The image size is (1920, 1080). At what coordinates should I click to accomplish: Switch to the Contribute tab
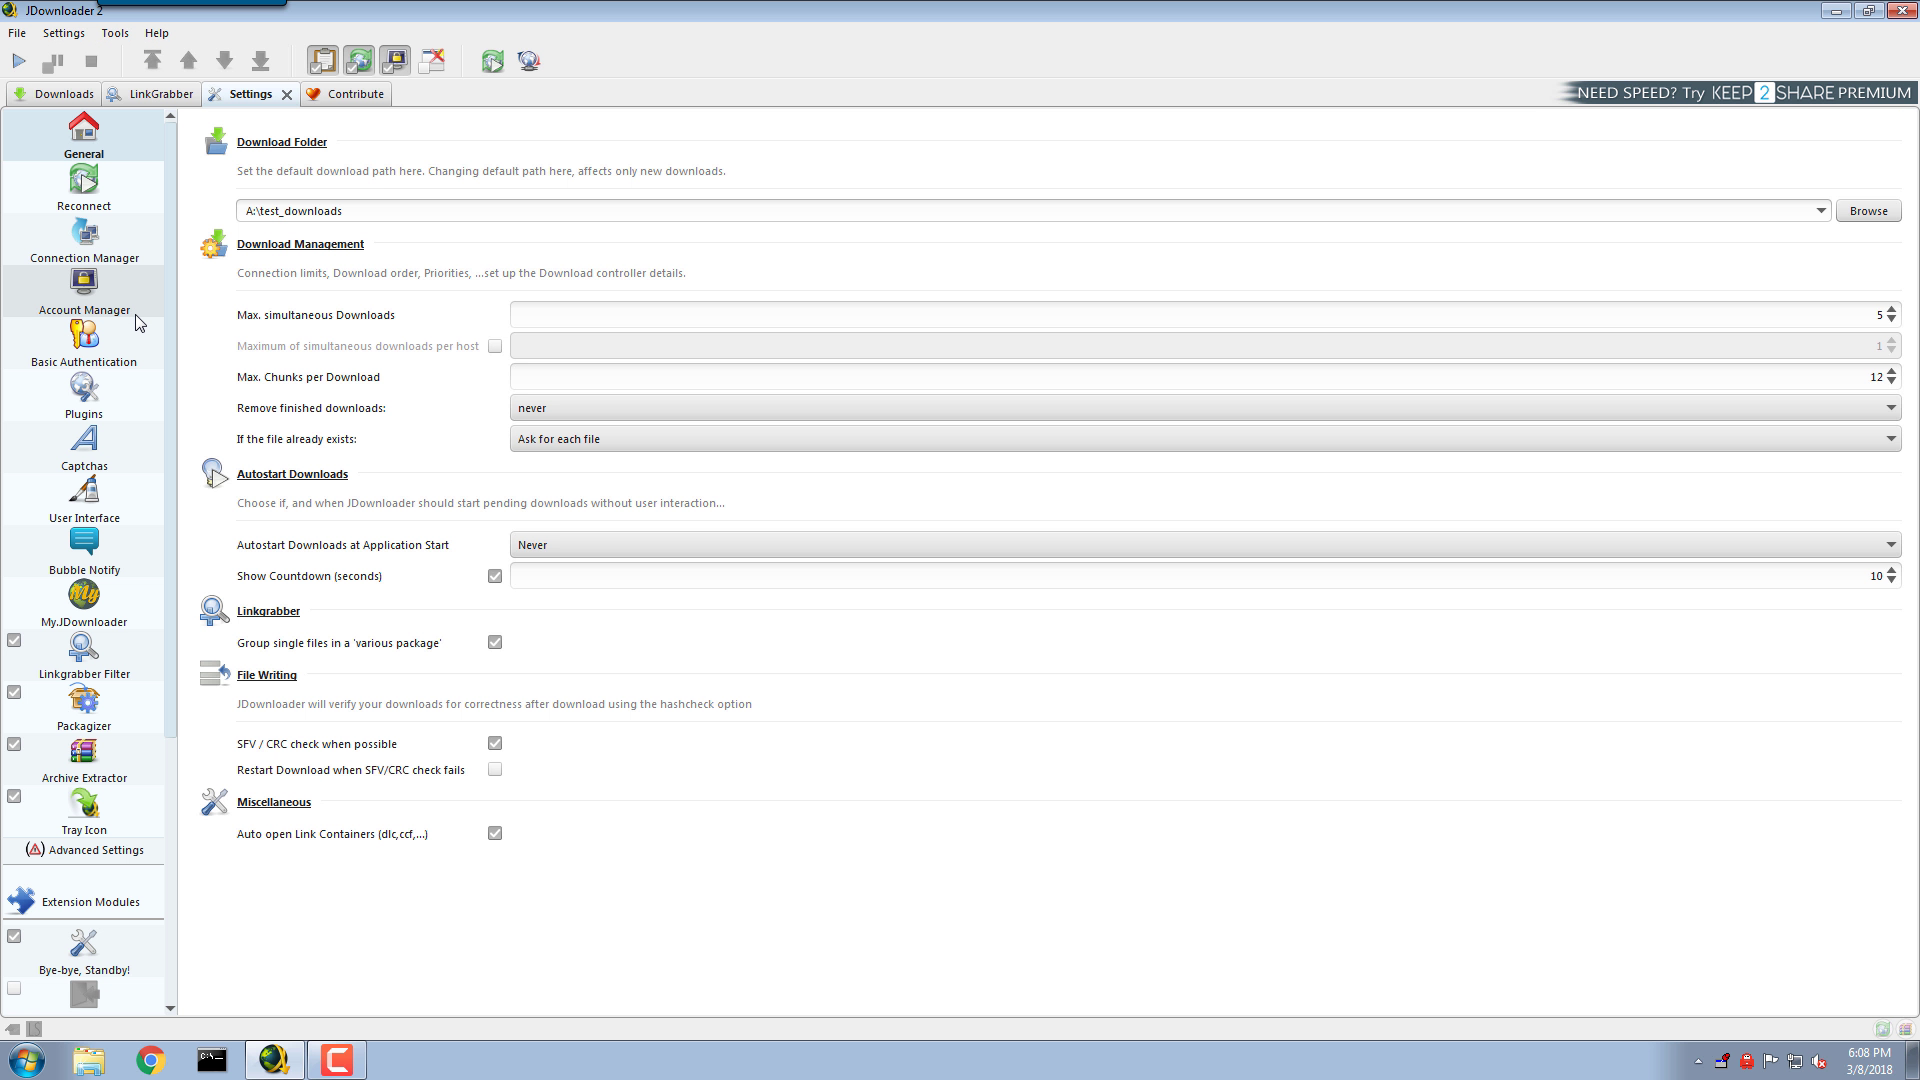coord(346,94)
